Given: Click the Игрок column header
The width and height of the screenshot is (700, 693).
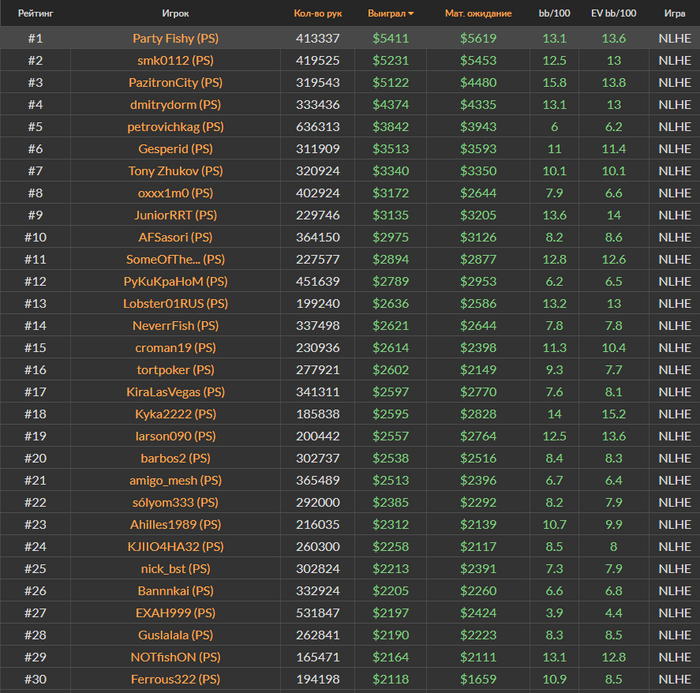Looking at the screenshot, I should [175, 14].
